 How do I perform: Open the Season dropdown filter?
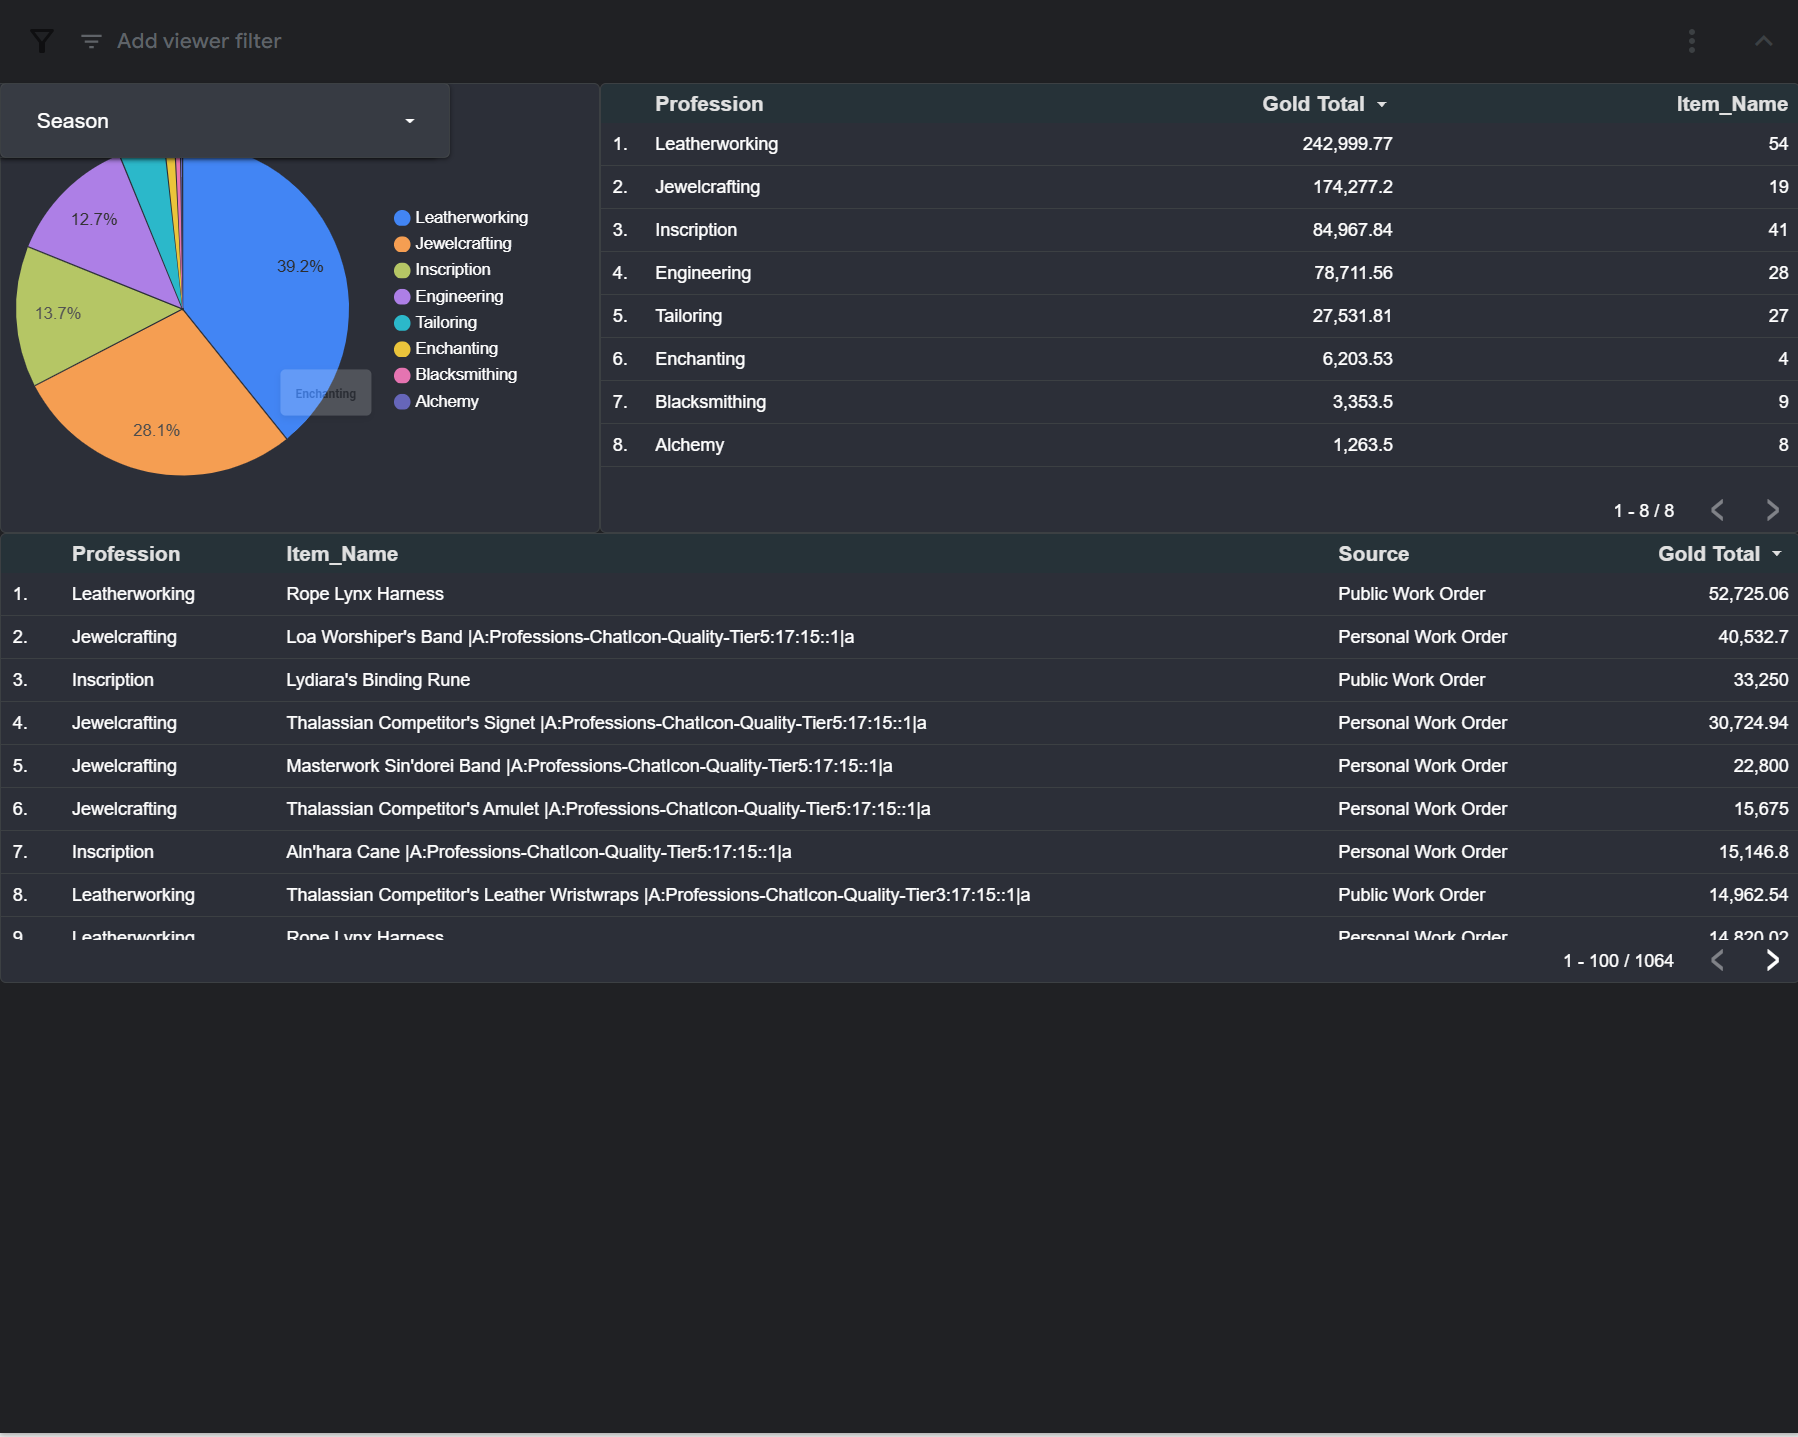[225, 121]
